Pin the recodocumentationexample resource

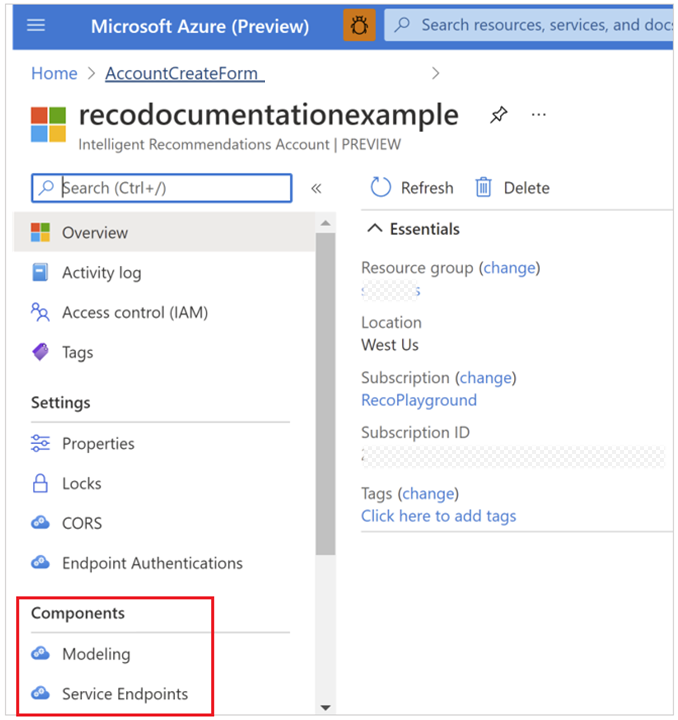499,114
